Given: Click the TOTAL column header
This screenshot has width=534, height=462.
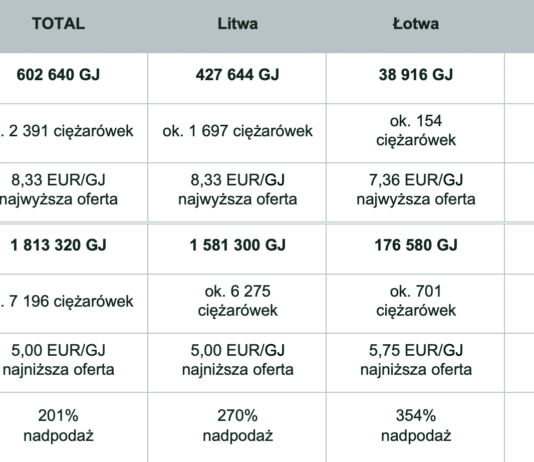Looking at the screenshot, I should tap(59, 24).
